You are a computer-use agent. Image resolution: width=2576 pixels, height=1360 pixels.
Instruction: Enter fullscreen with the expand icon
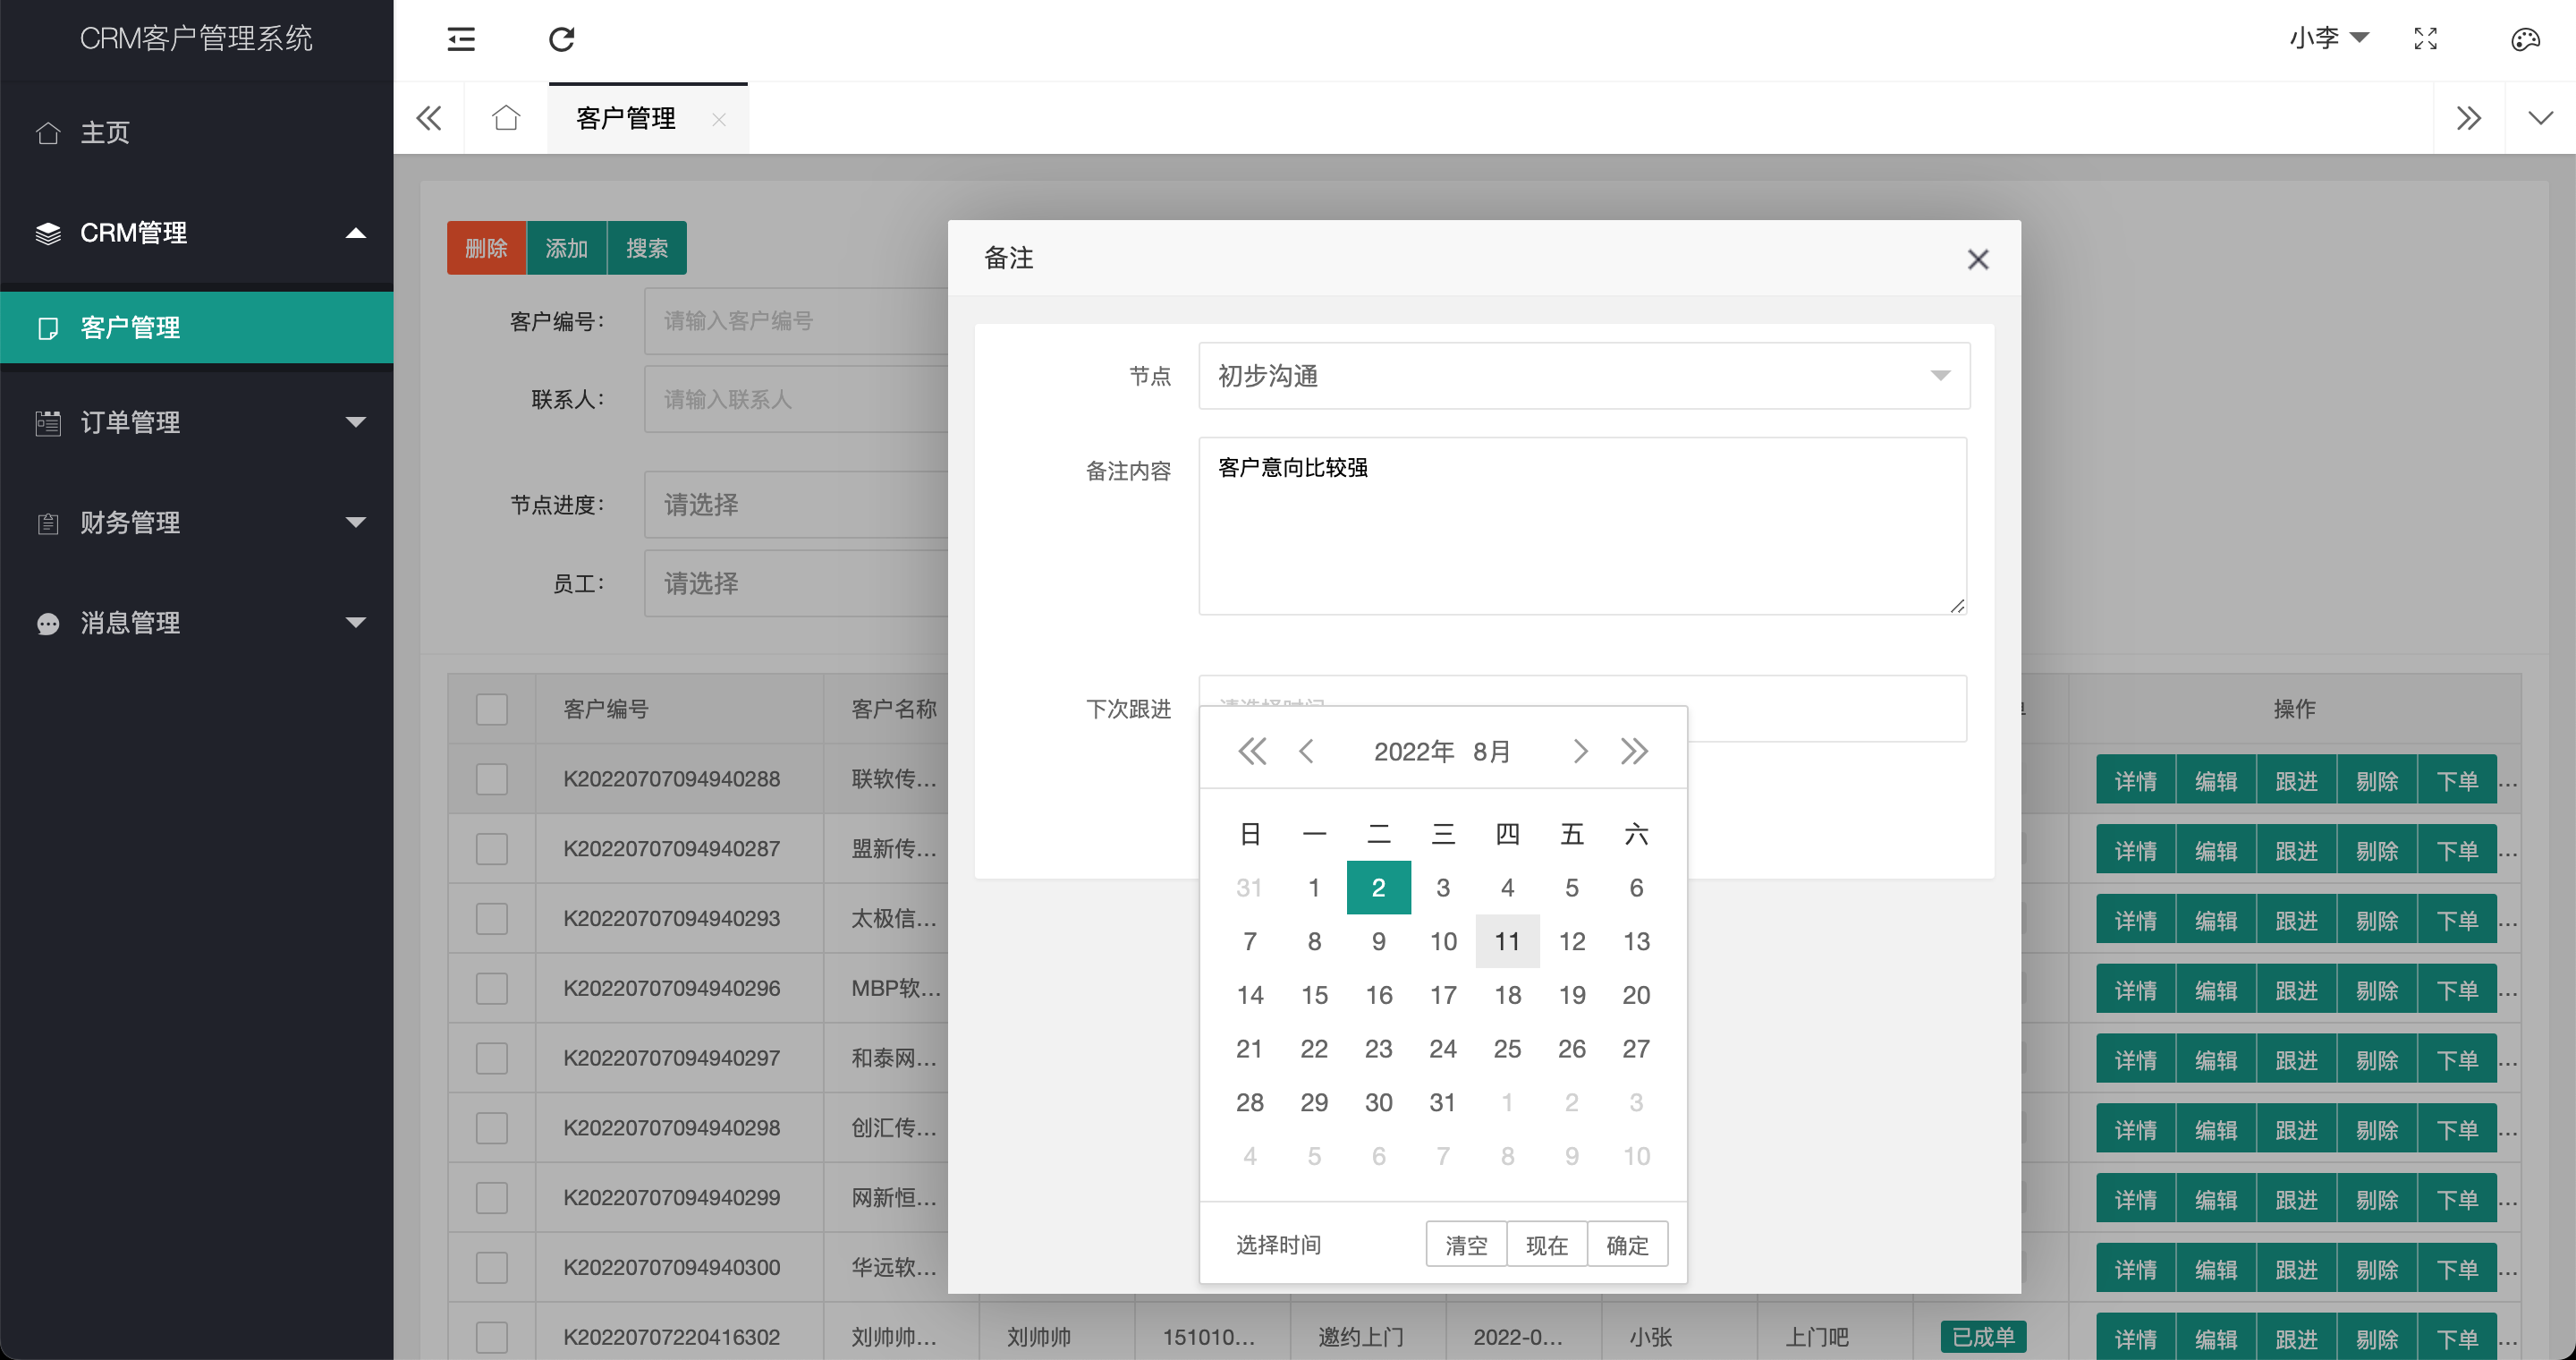[x=2425, y=39]
